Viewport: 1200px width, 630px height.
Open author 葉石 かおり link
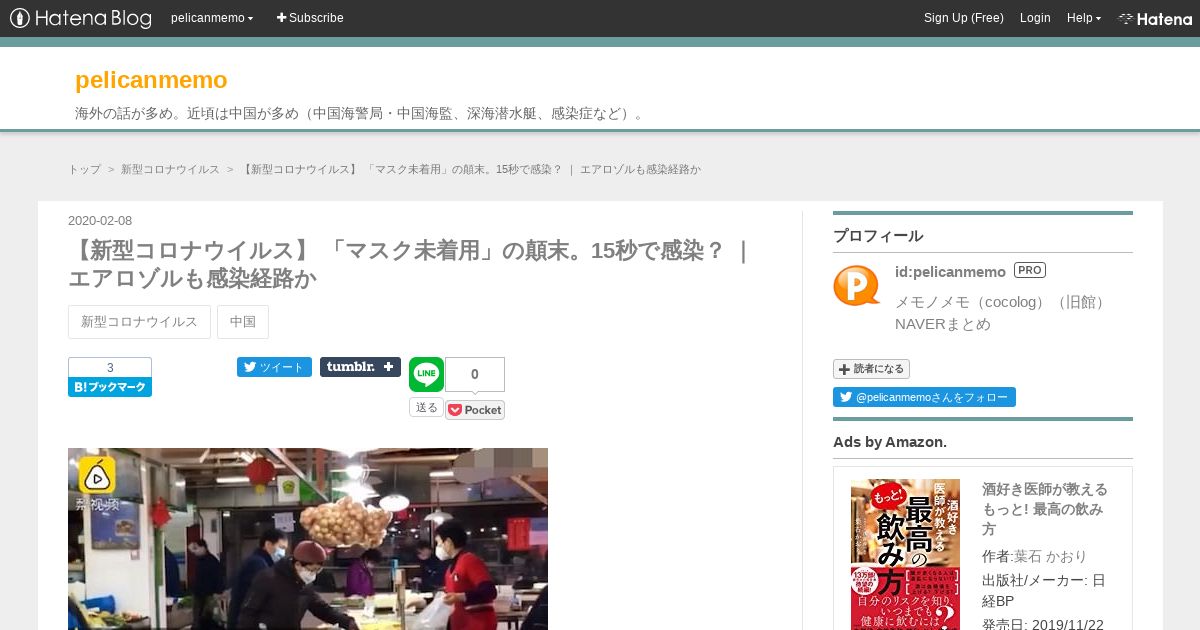(x=1050, y=556)
